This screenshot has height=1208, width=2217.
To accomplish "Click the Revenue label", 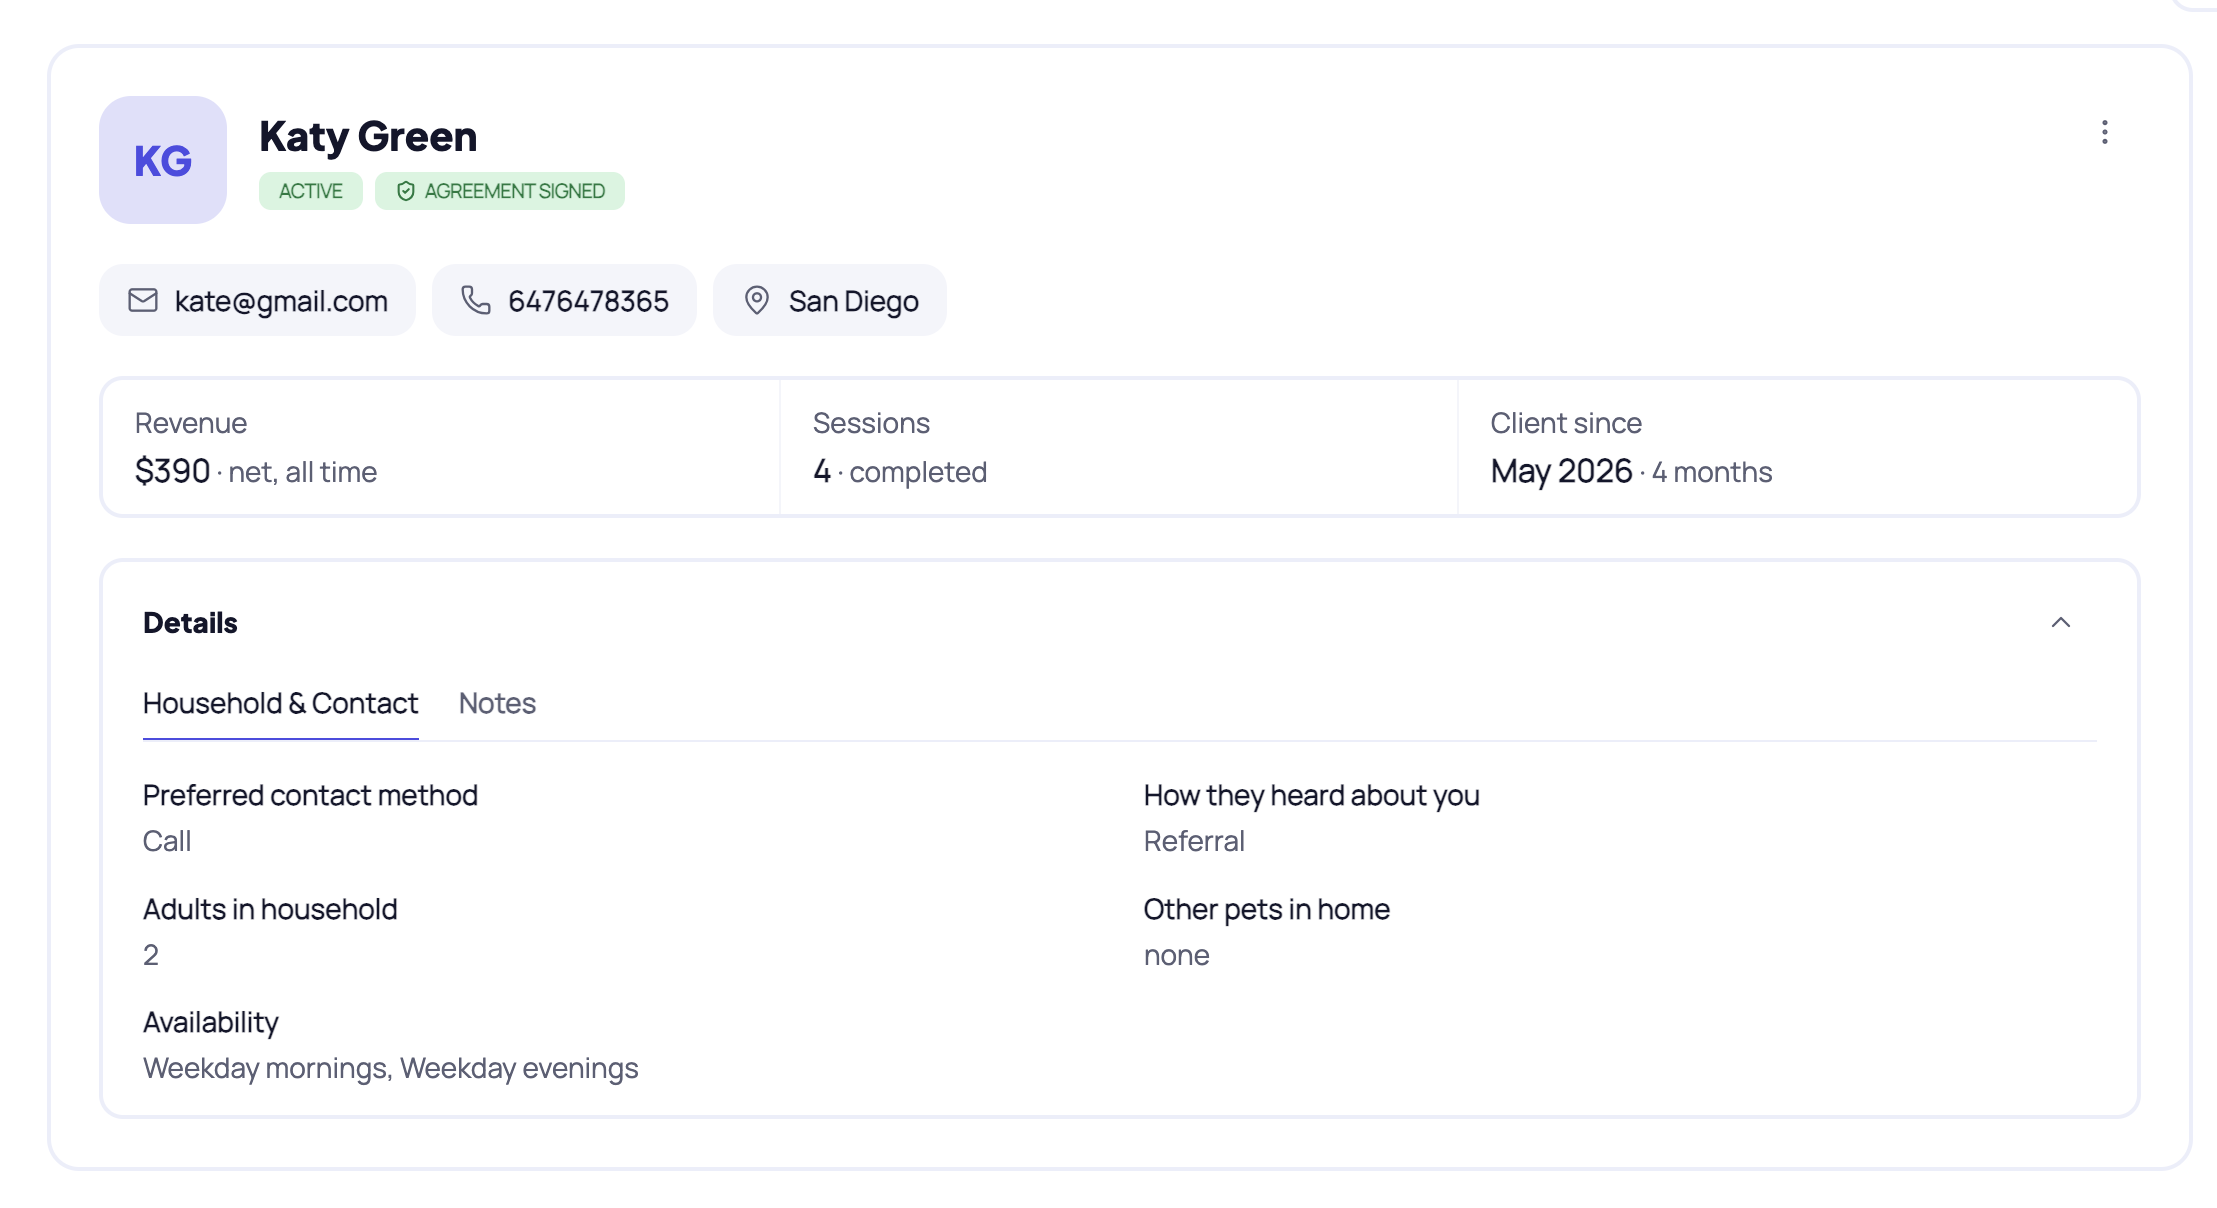I will (x=191, y=423).
